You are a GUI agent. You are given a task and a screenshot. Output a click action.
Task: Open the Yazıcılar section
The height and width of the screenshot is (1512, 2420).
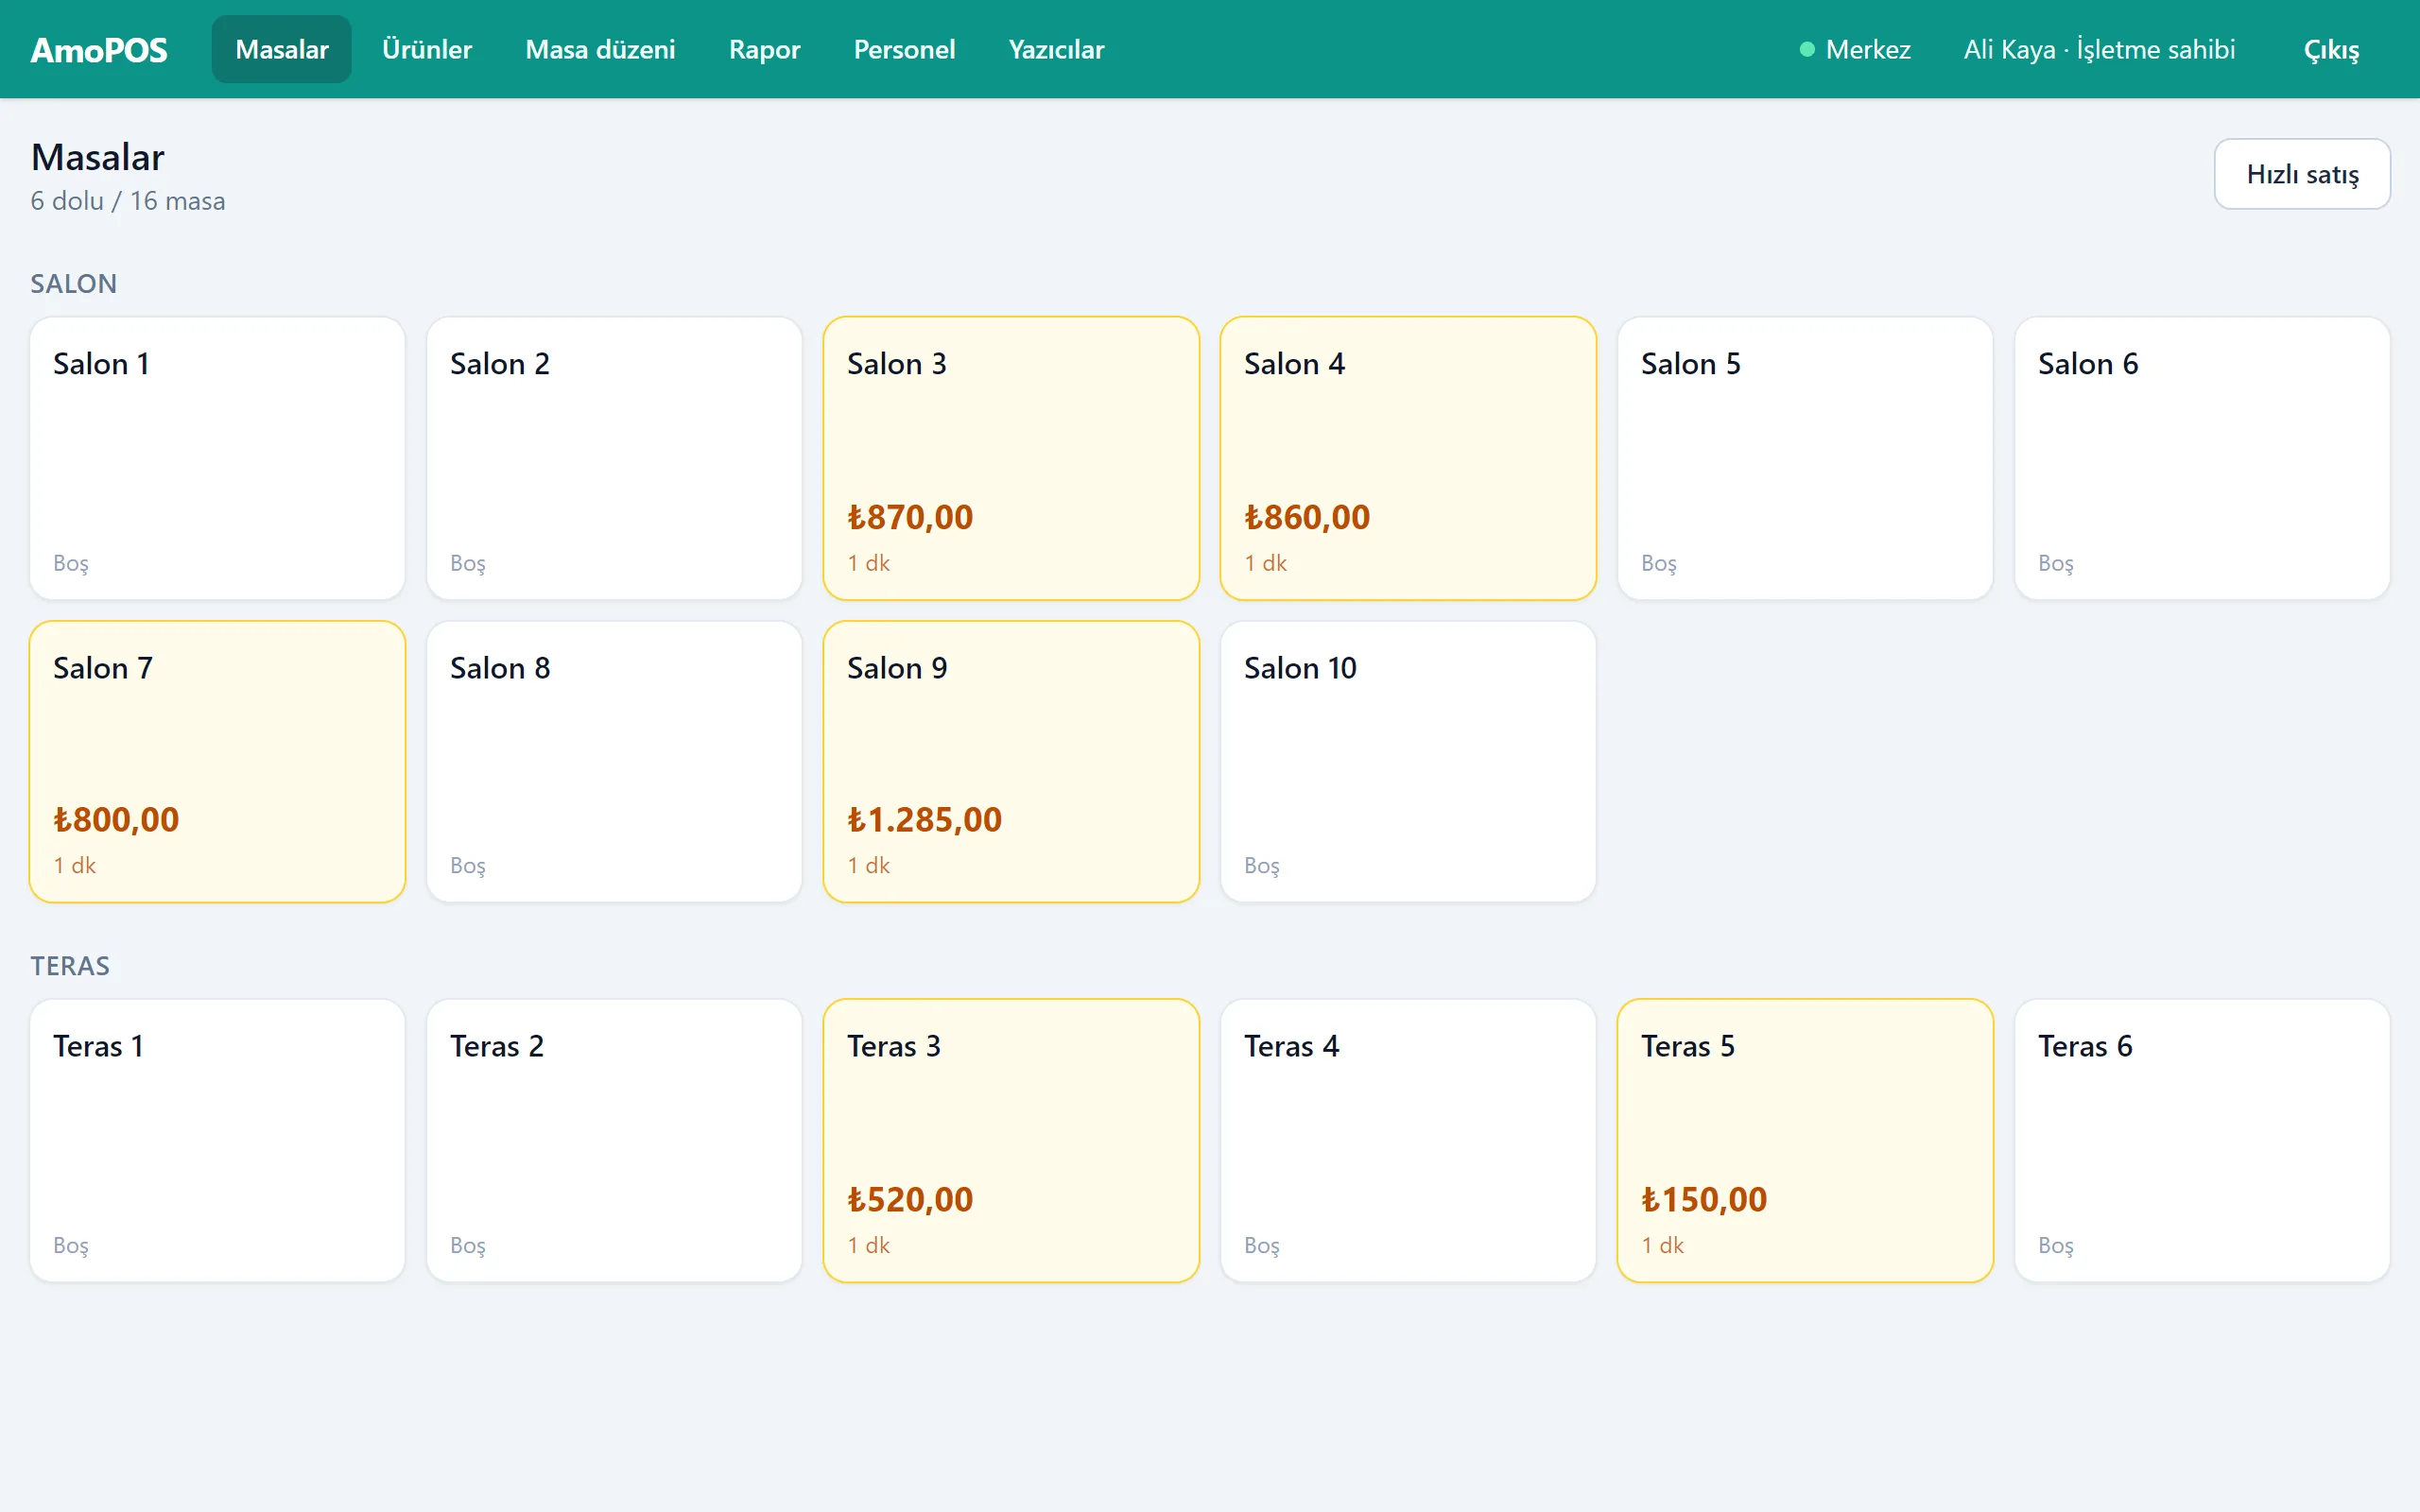click(1056, 49)
